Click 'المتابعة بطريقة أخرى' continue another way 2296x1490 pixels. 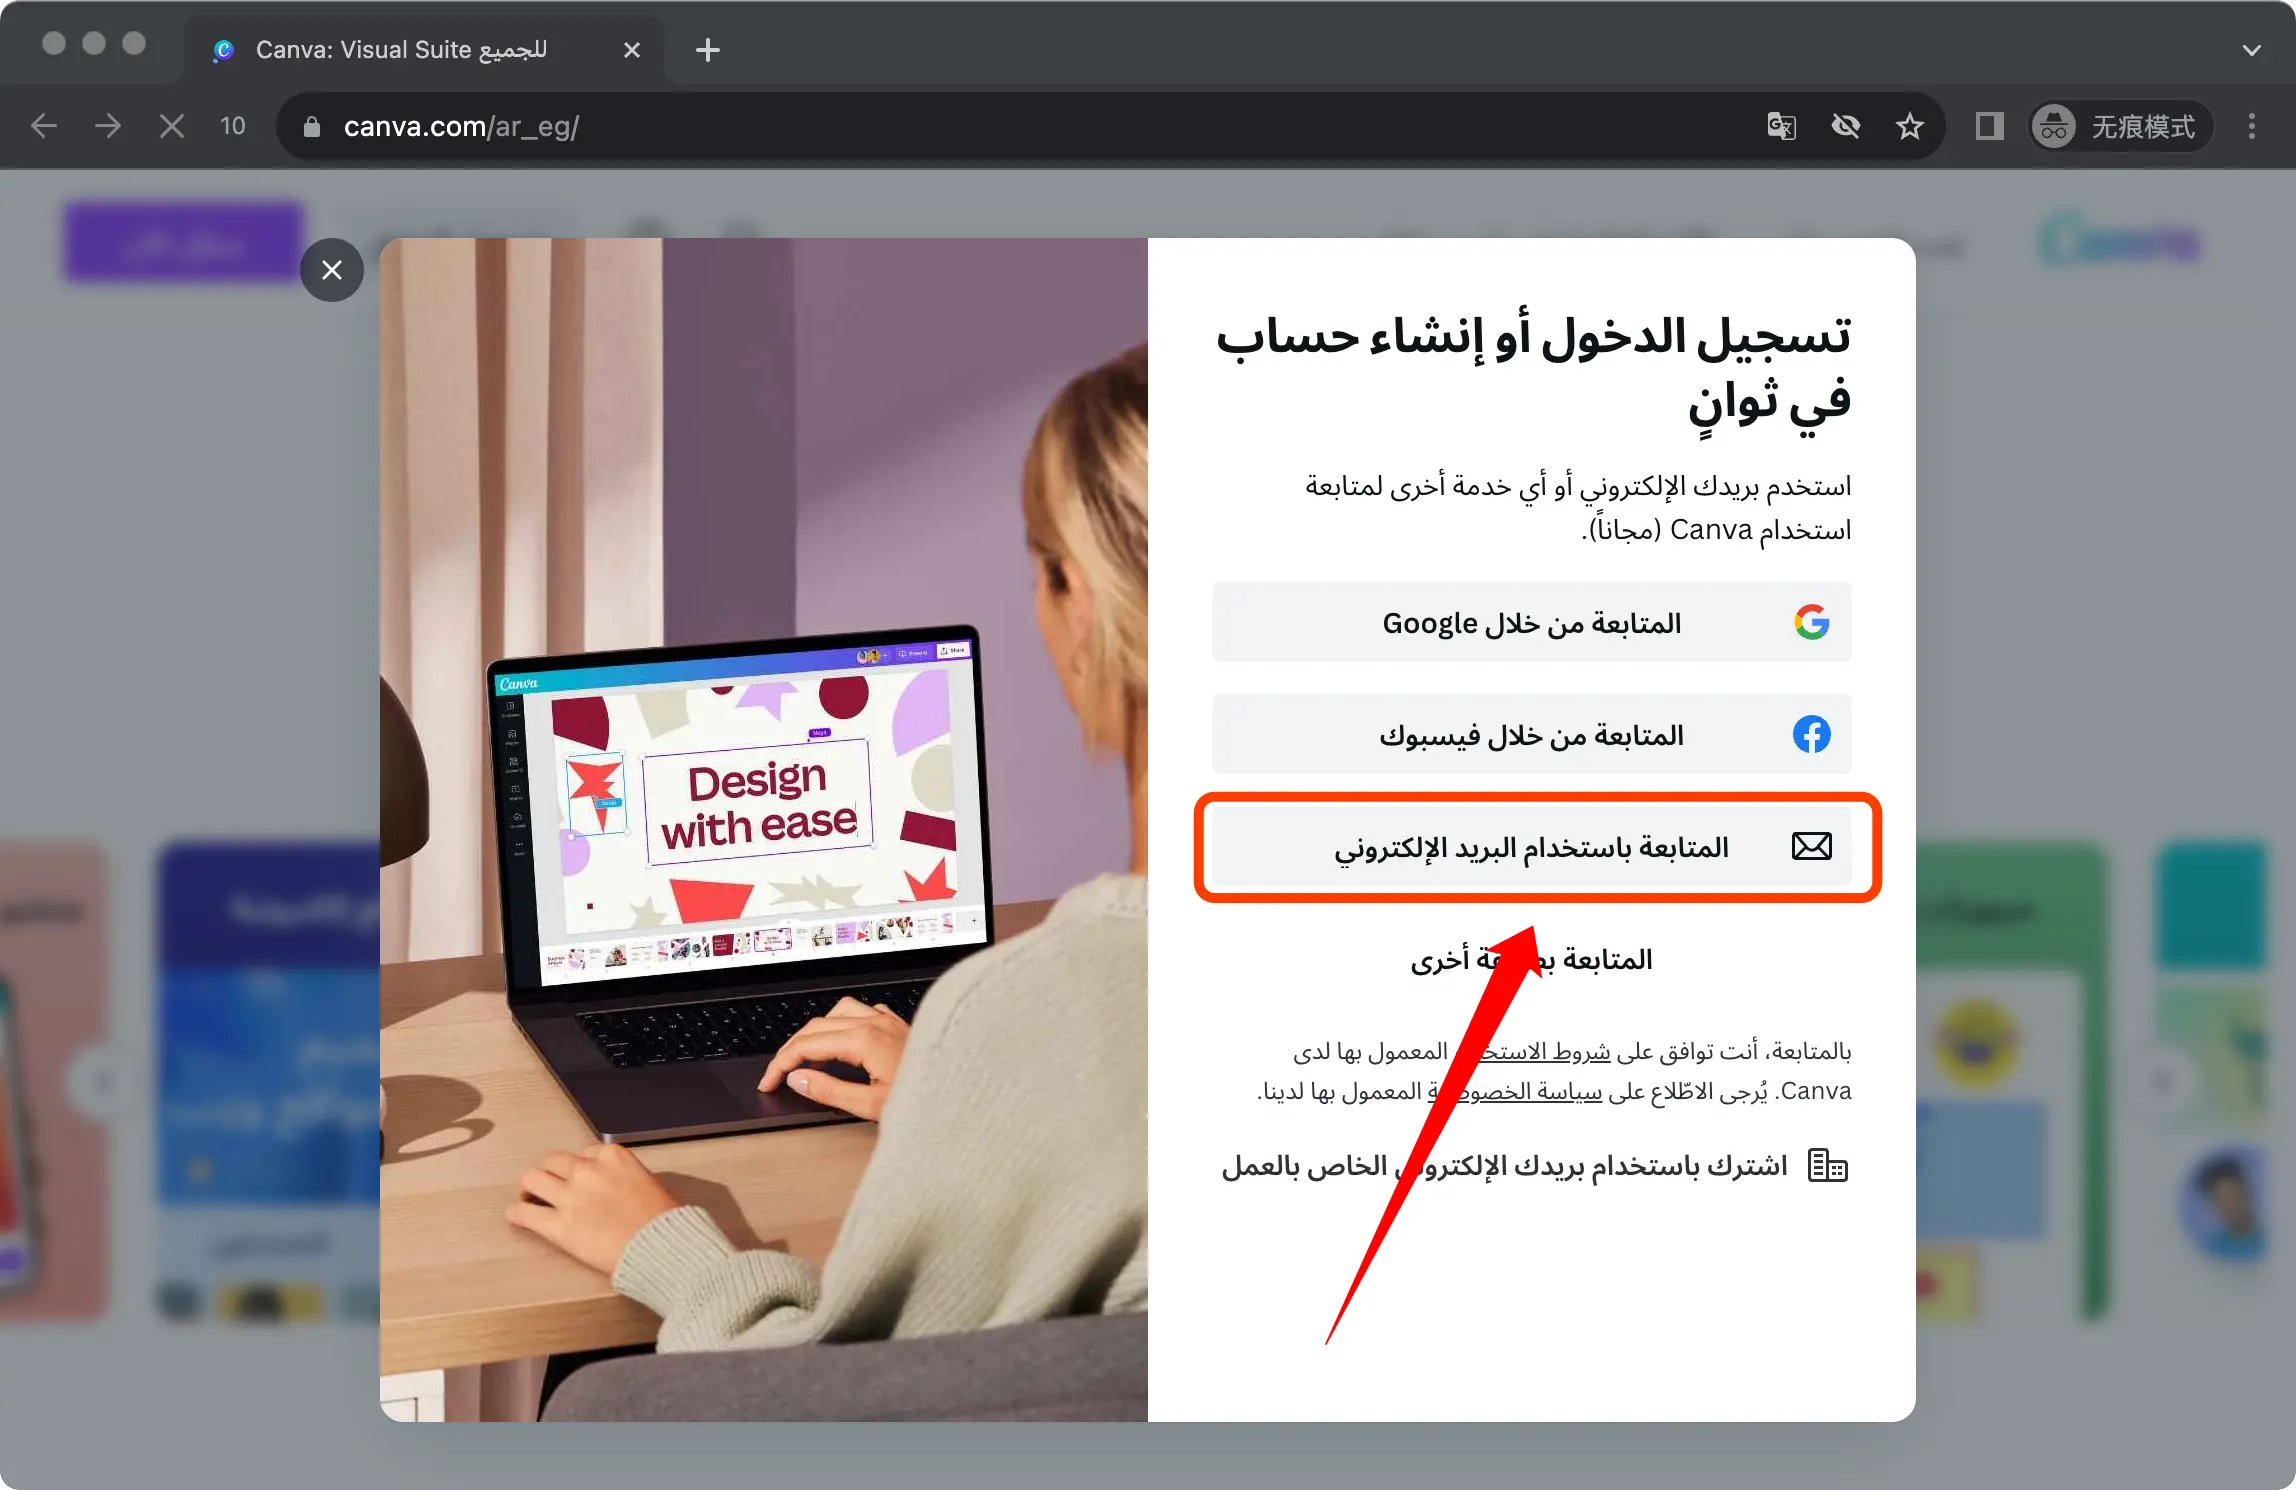coord(1531,960)
